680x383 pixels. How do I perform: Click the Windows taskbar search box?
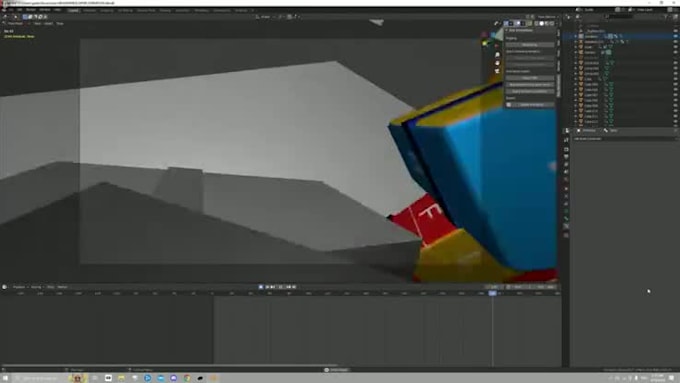[x=39, y=378]
